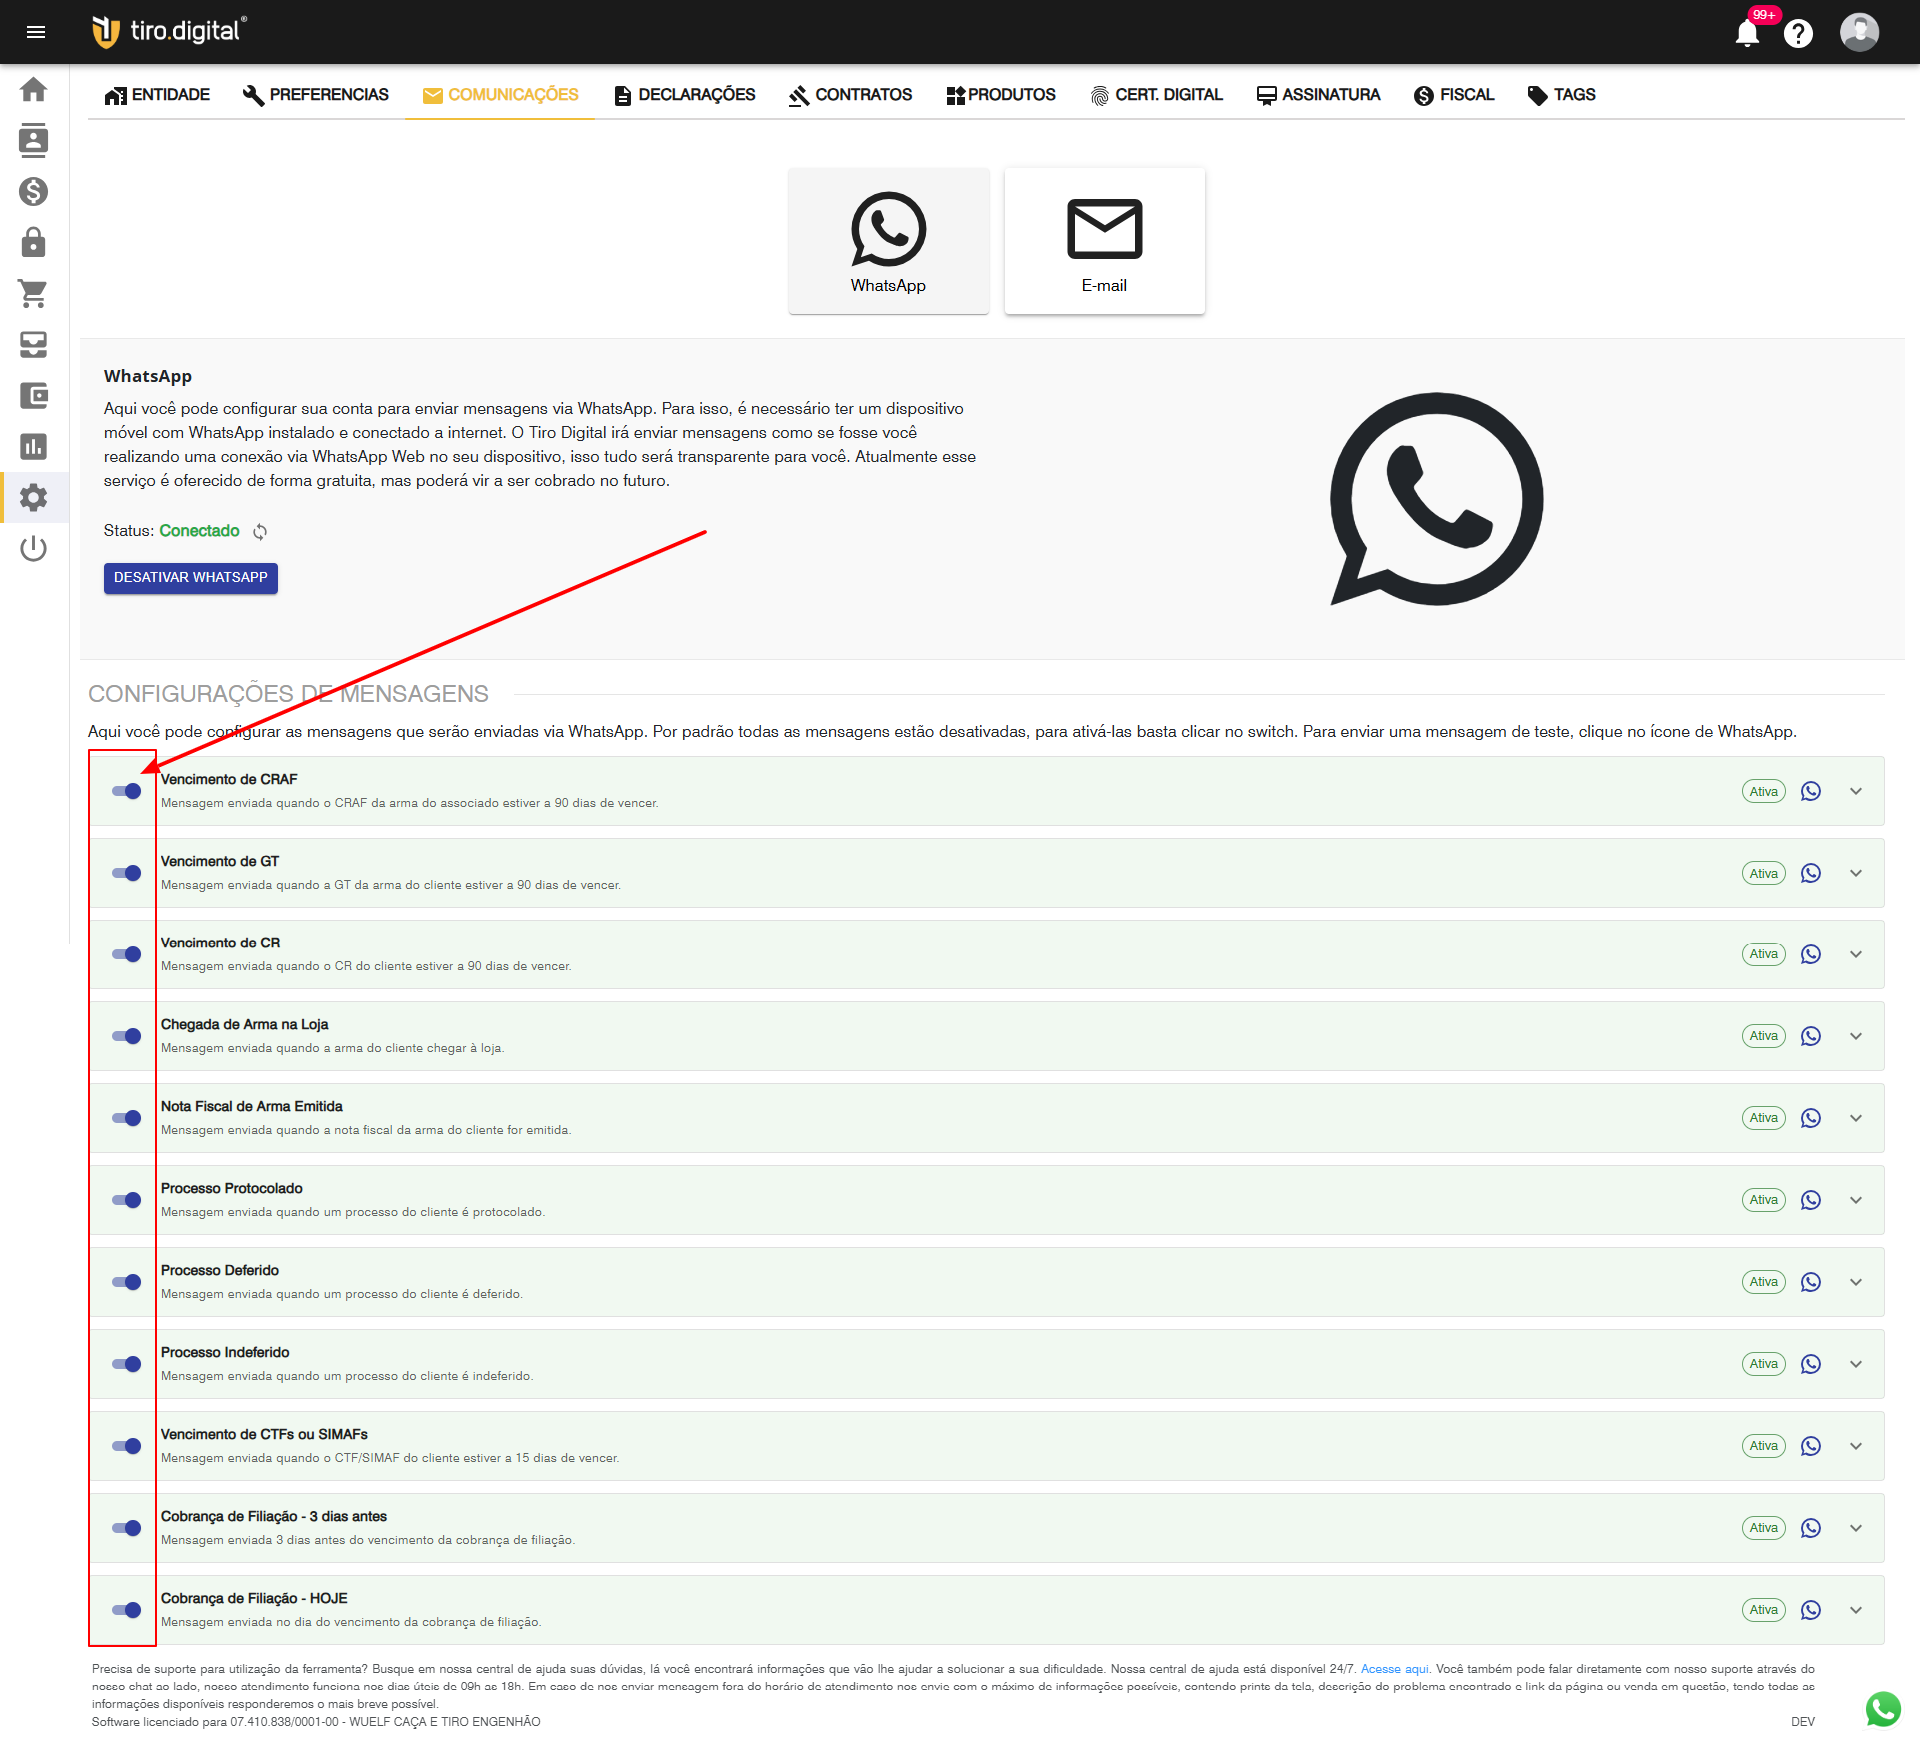This screenshot has width=1920, height=1748.
Task: Open the shopping cart sidebar icon
Action: [x=33, y=293]
